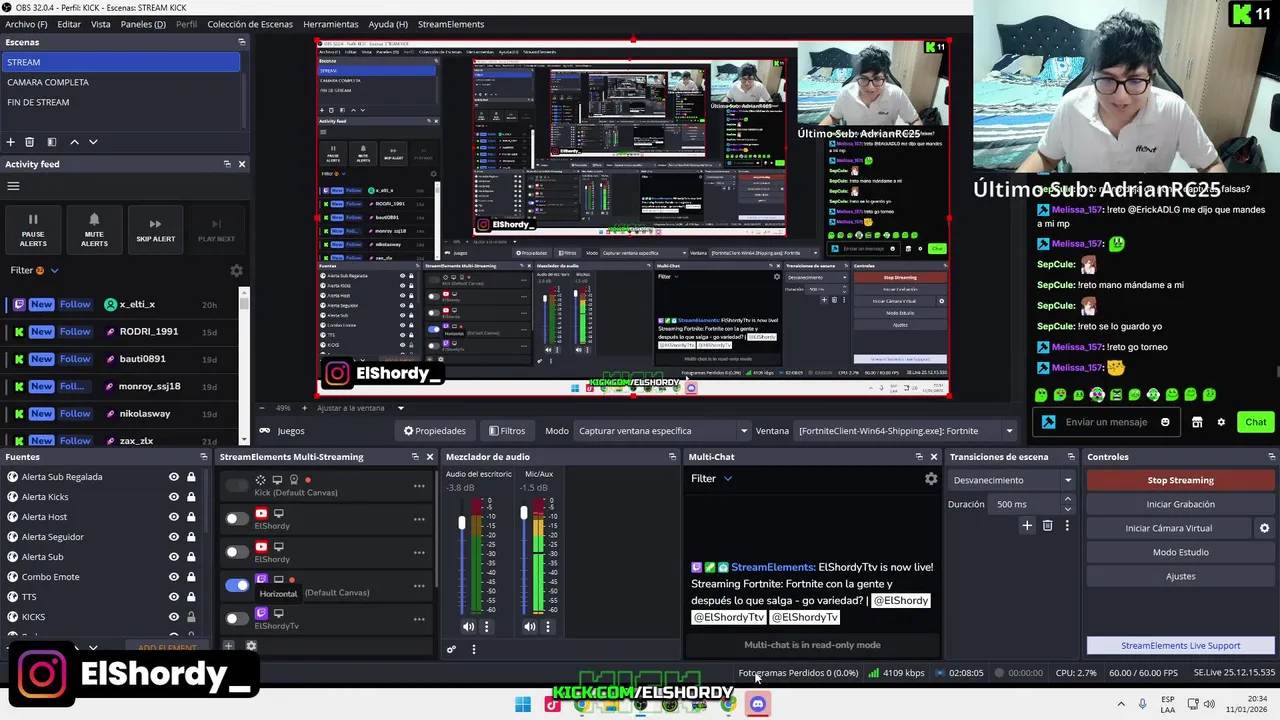
Task: Delete selected scene with trash icon
Action: [x=29, y=142]
